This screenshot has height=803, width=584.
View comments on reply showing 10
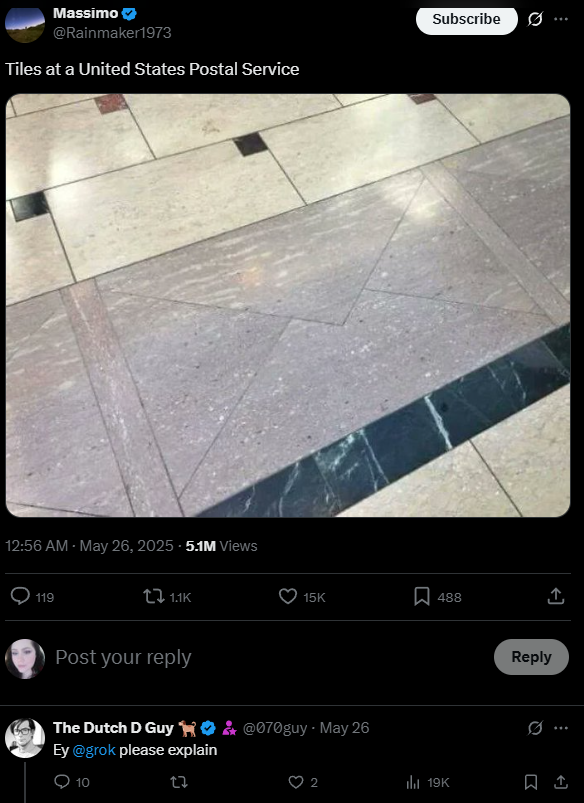coord(61,783)
